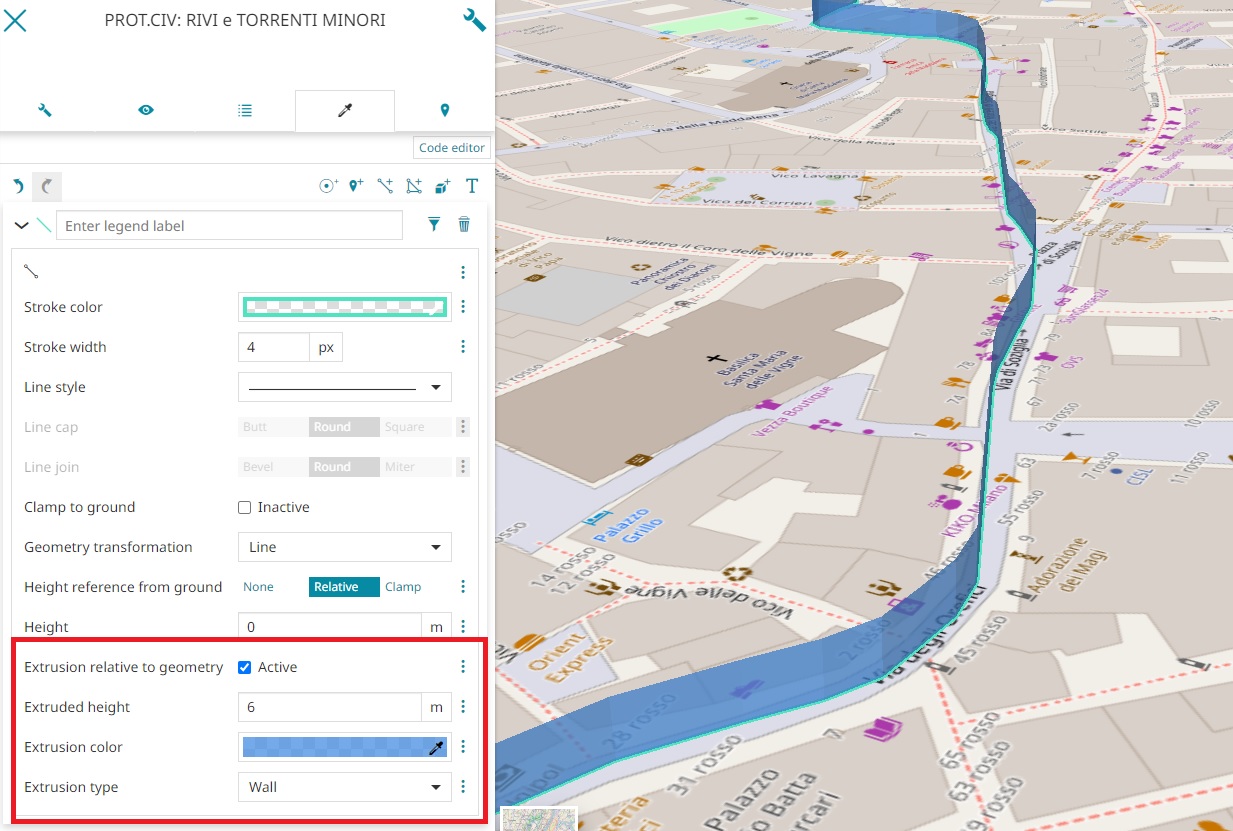Add a polygon fill symbolizer rule
This screenshot has height=831, width=1233.
coord(414,186)
